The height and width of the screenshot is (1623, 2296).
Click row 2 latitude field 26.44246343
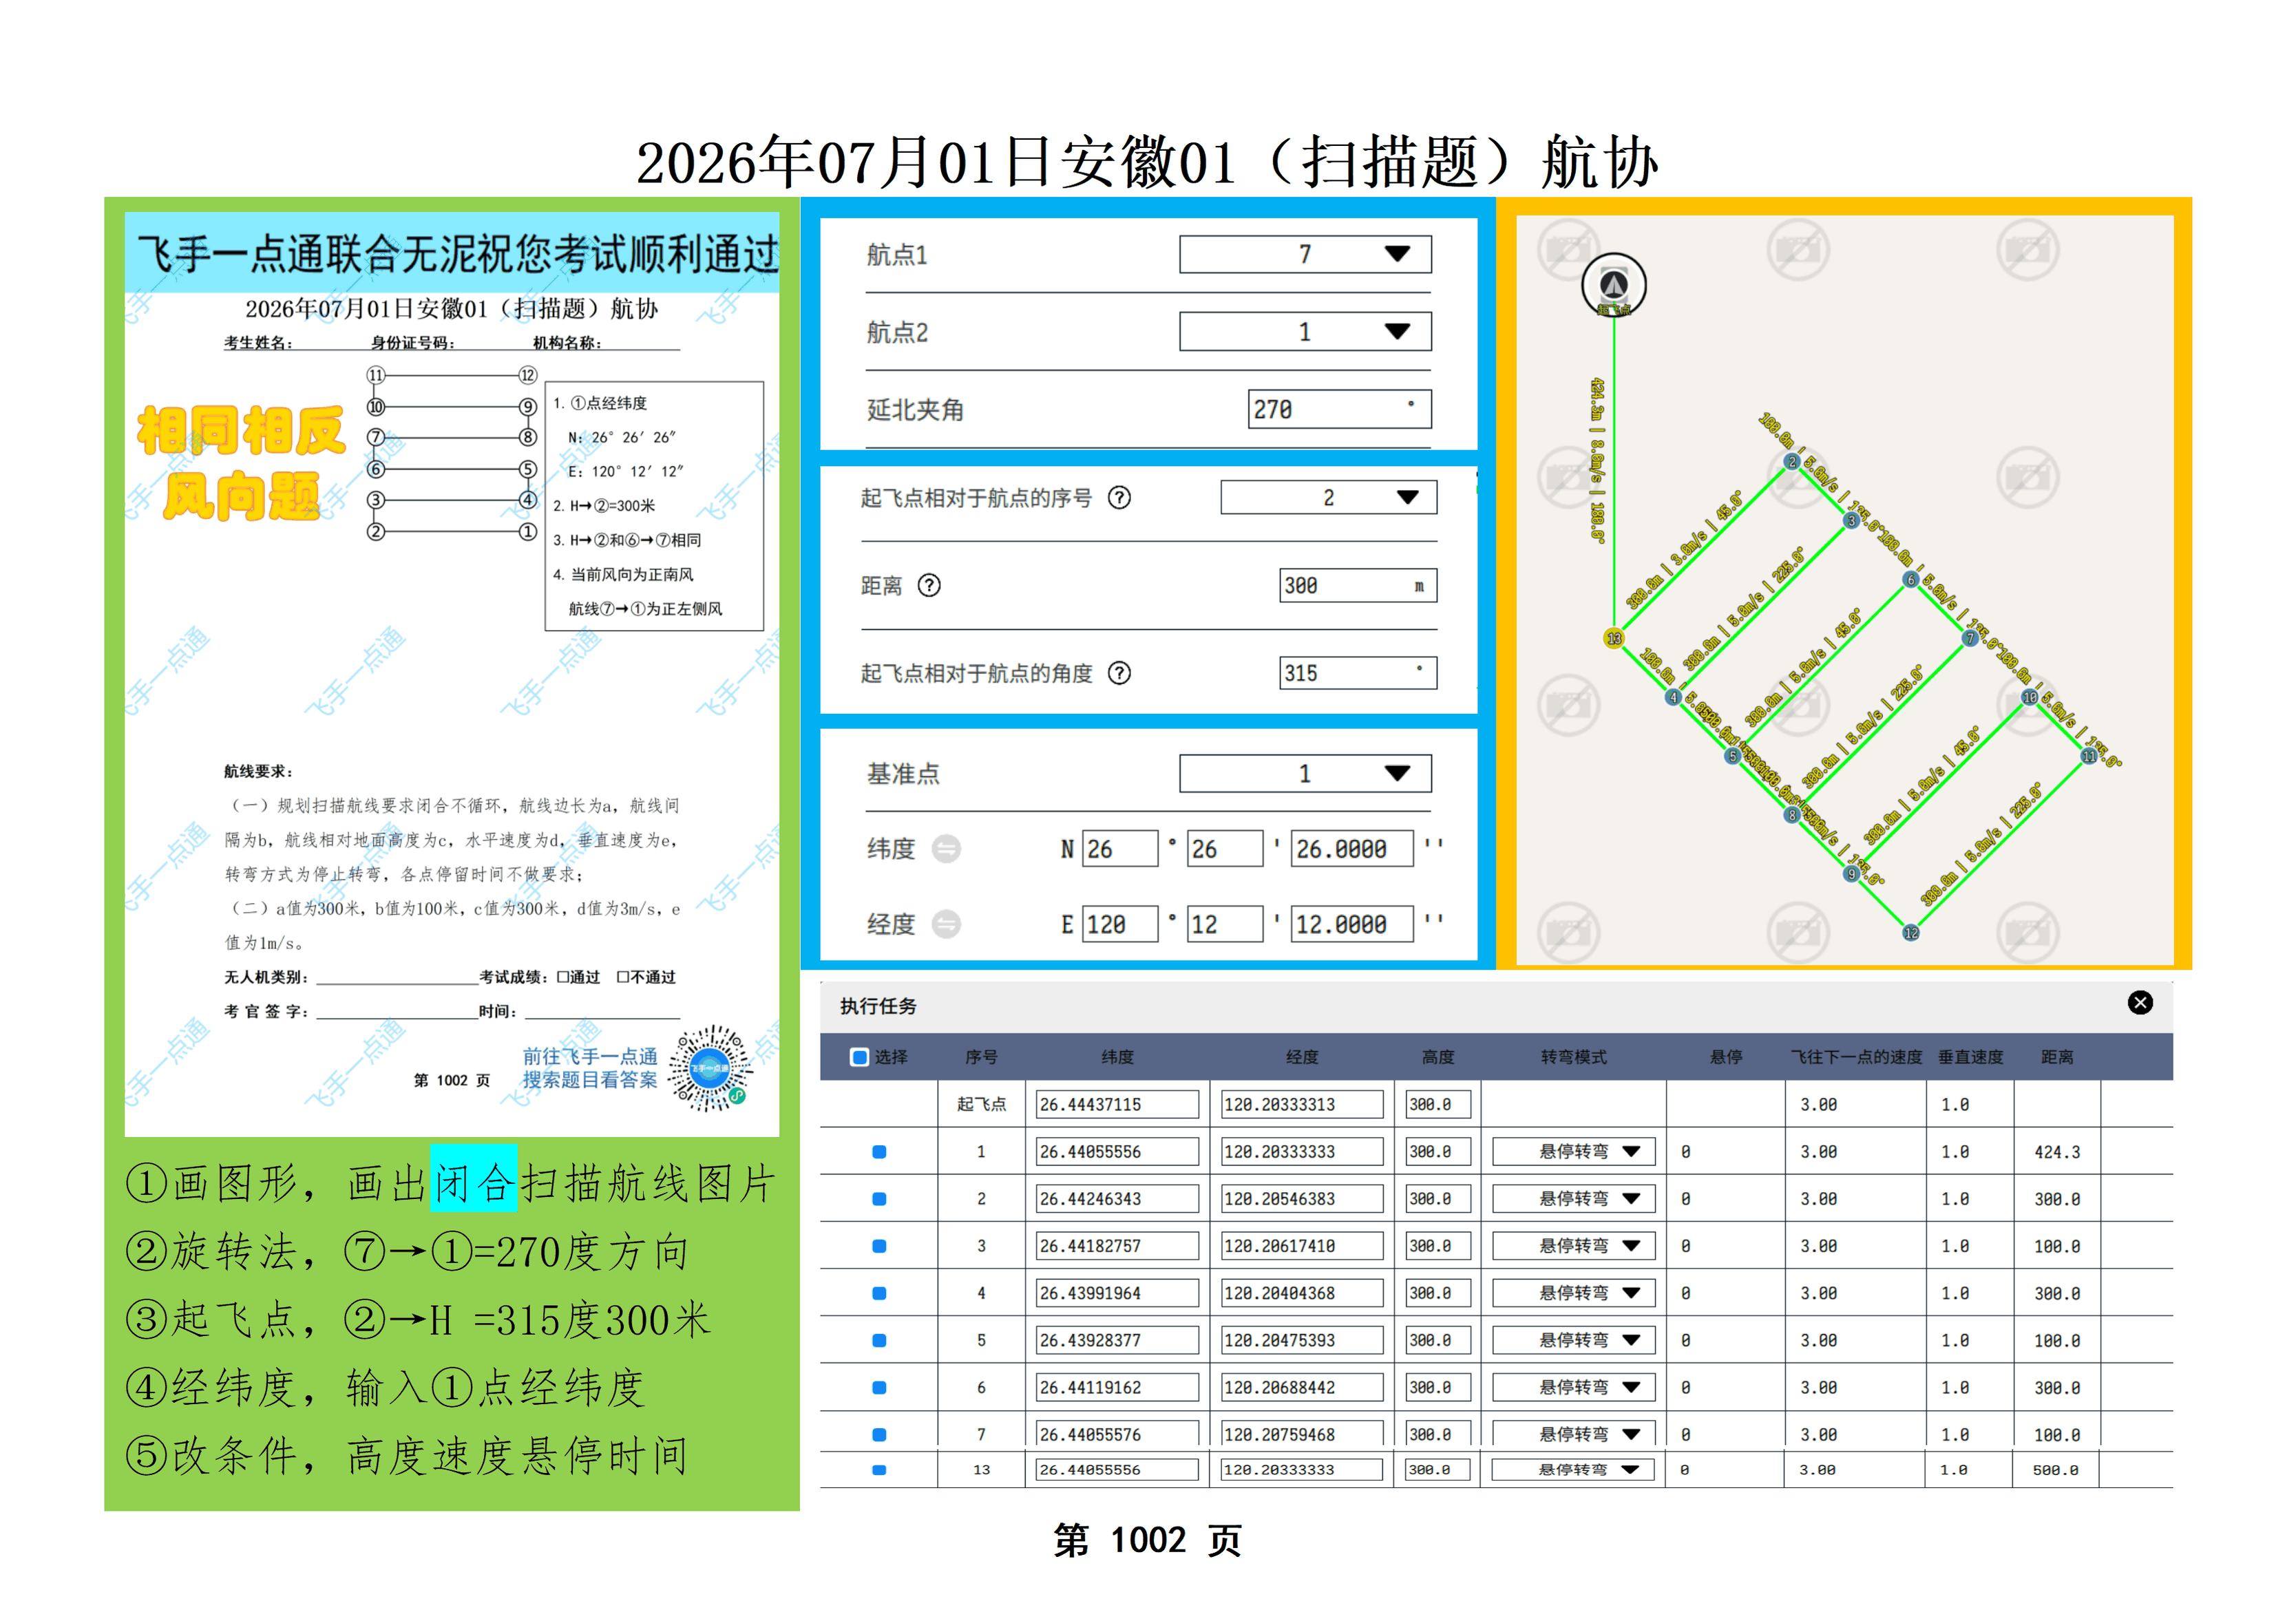1117,1199
